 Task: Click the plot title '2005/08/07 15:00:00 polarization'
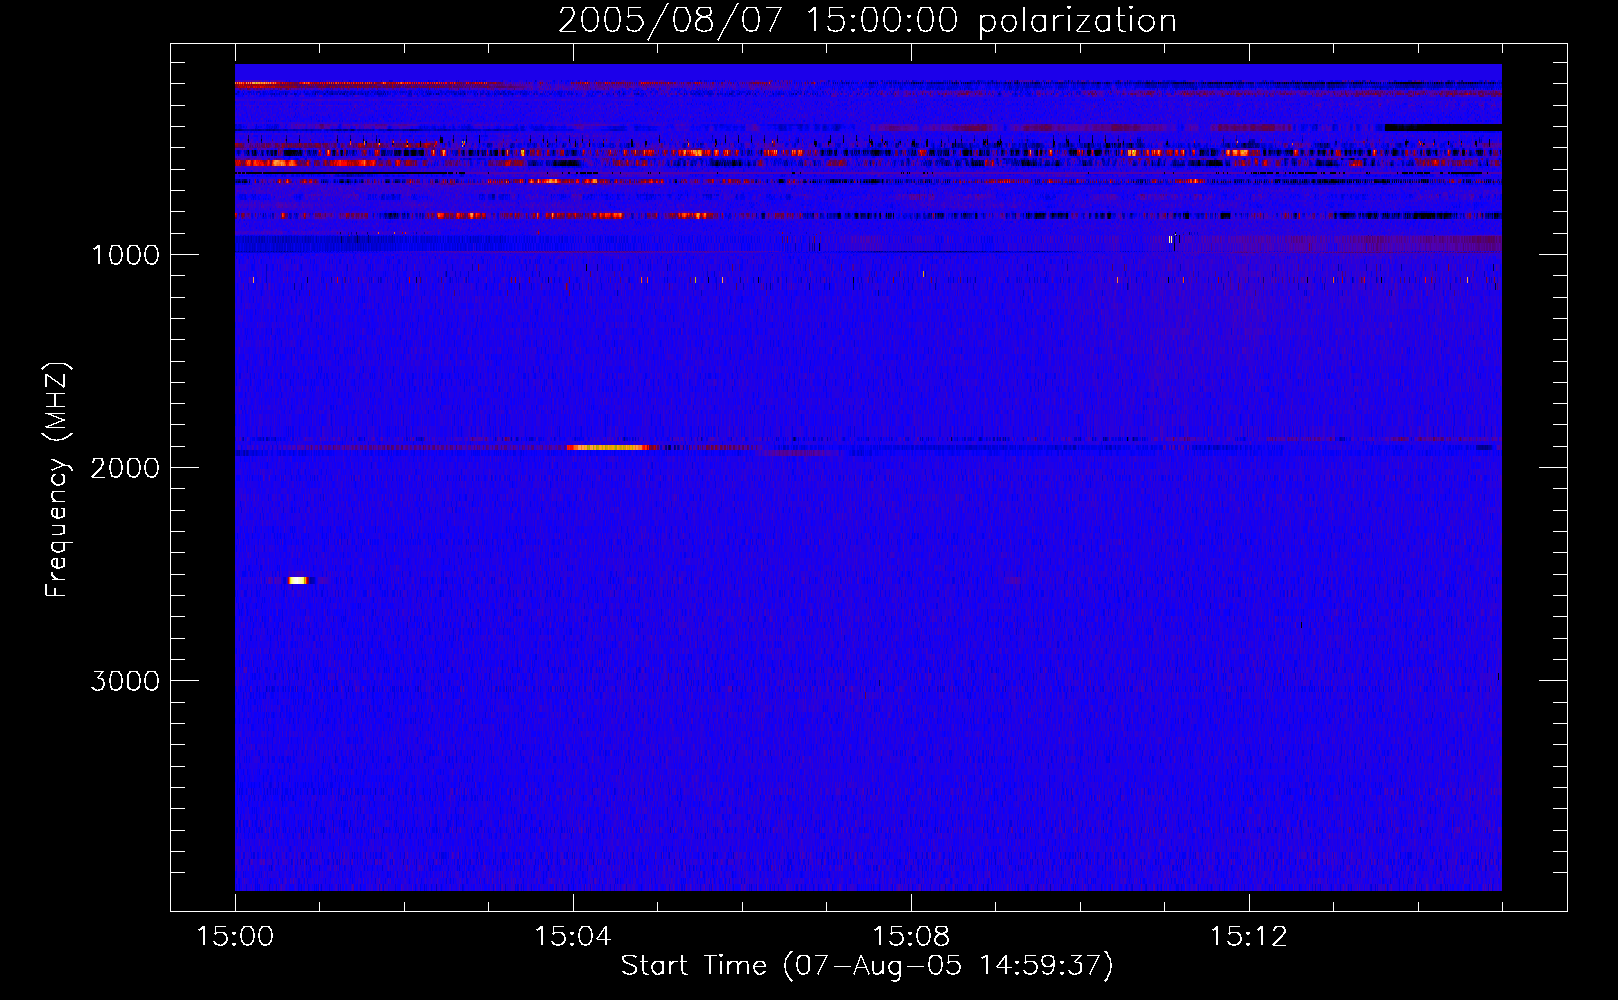click(x=867, y=21)
